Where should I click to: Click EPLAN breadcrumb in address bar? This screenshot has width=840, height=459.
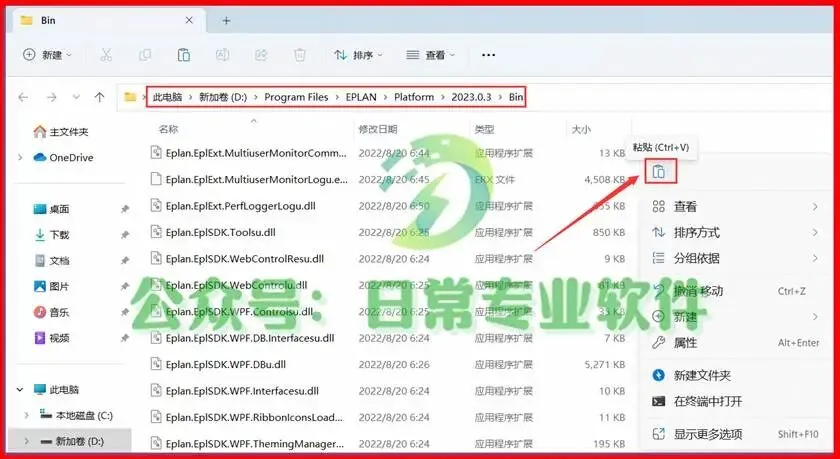pyautogui.click(x=361, y=97)
